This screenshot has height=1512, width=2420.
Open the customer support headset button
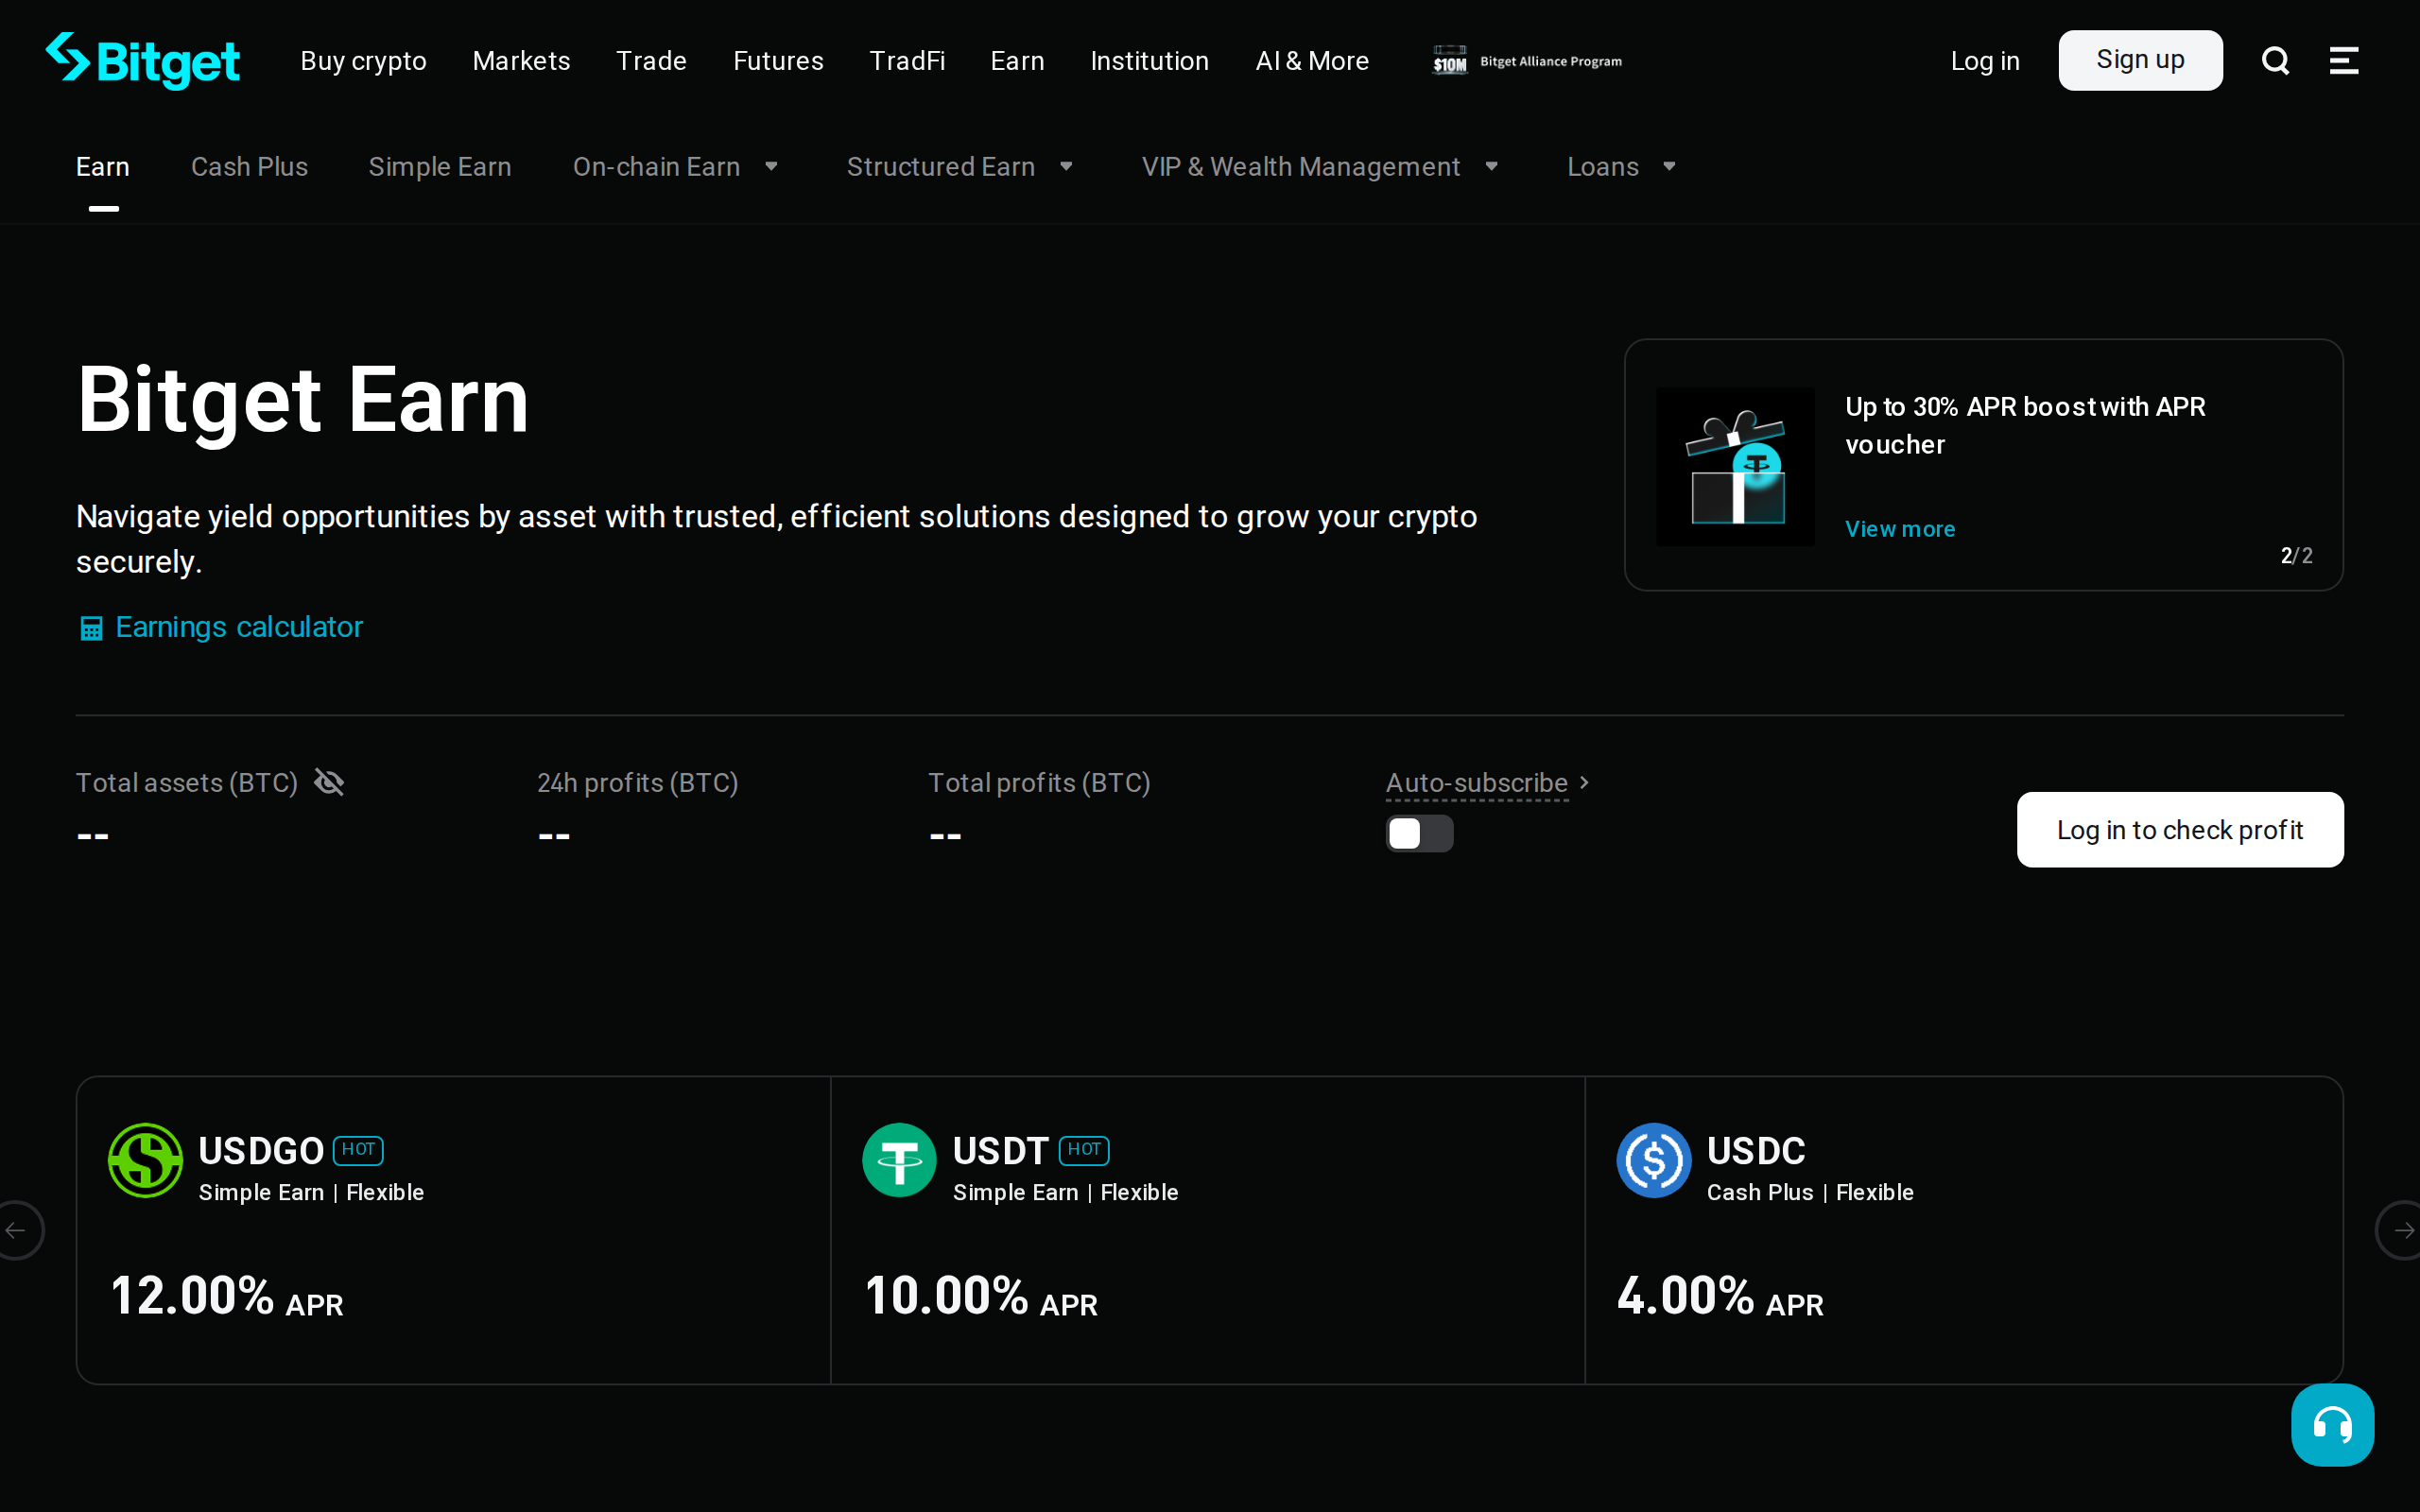[x=2332, y=1424]
